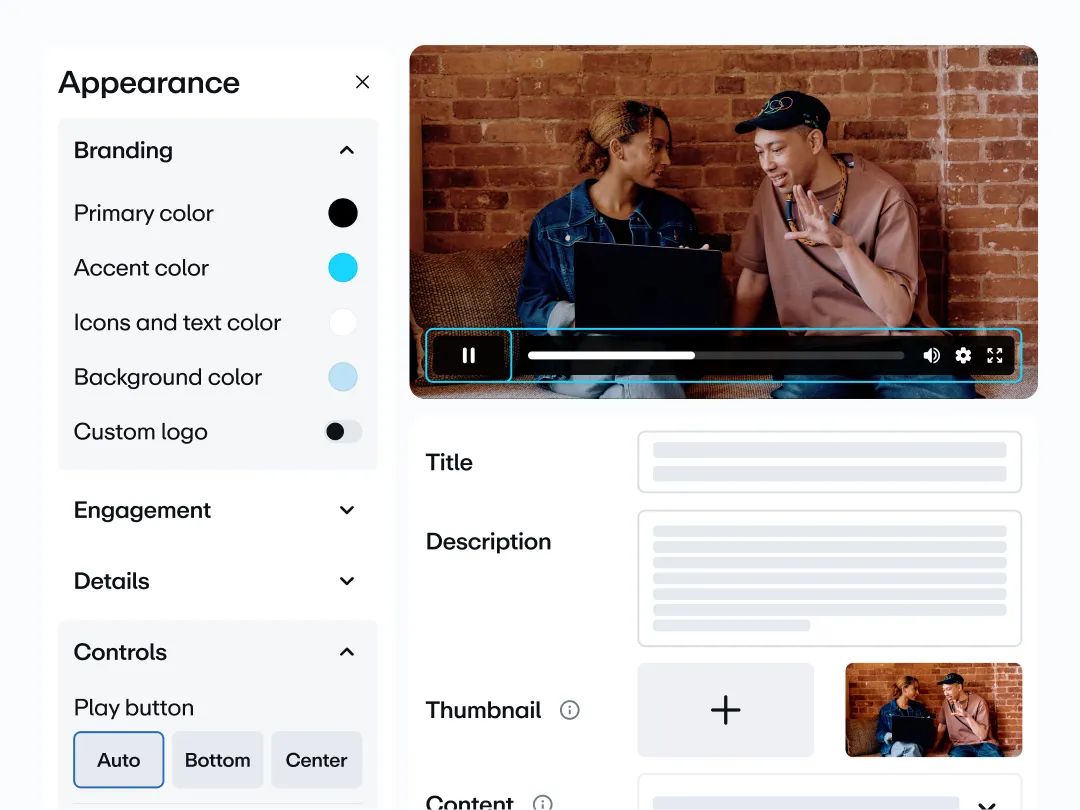The width and height of the screenshot is (1080, 810).
Task: Change the Icons and text color swatch
Action: pos(343,322)
